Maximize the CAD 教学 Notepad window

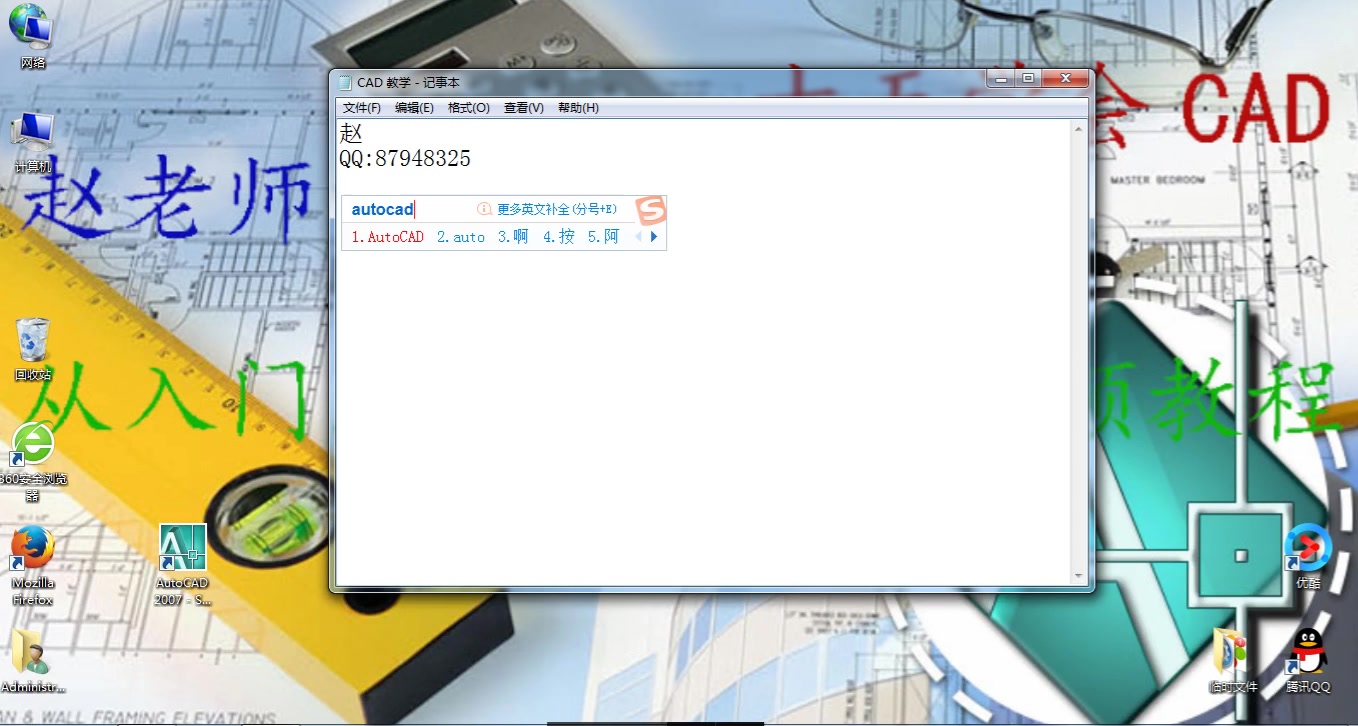(x=1027, y=78)
